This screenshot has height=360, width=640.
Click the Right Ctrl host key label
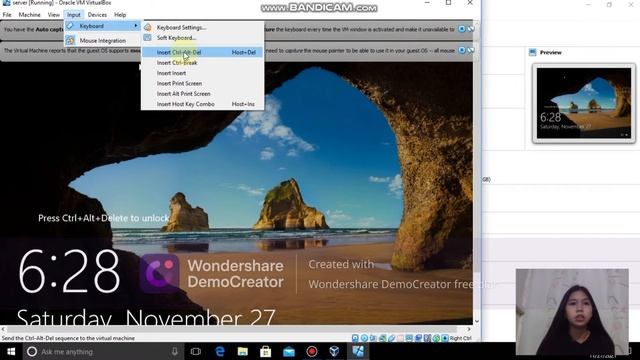coord(461,338)
